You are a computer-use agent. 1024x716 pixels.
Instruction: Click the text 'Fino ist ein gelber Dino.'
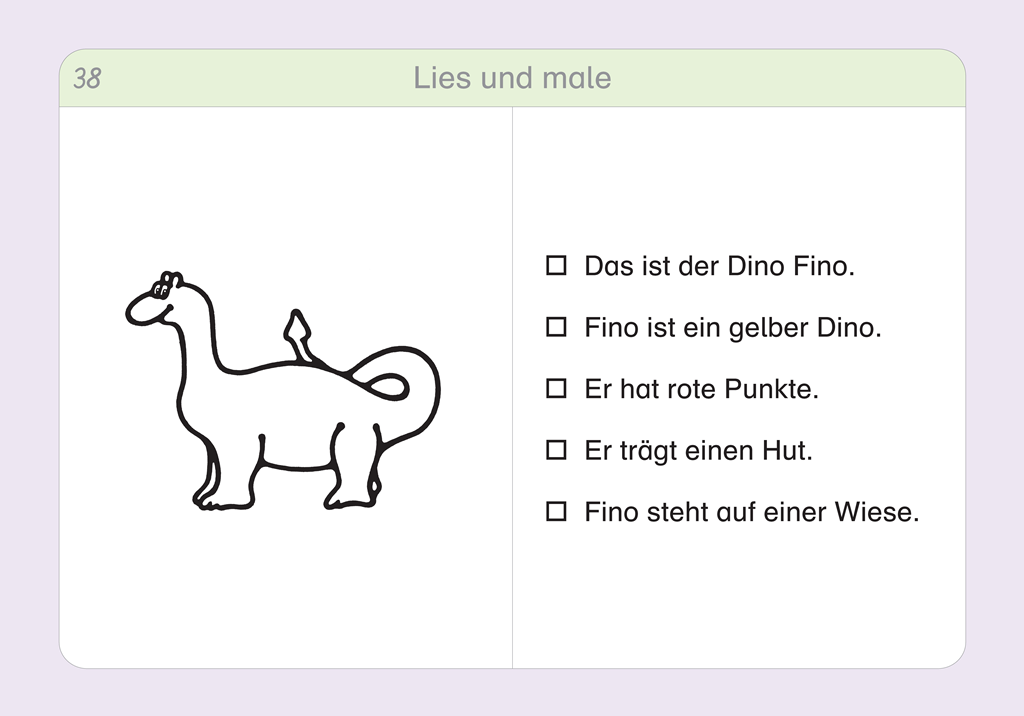point(733,328)
